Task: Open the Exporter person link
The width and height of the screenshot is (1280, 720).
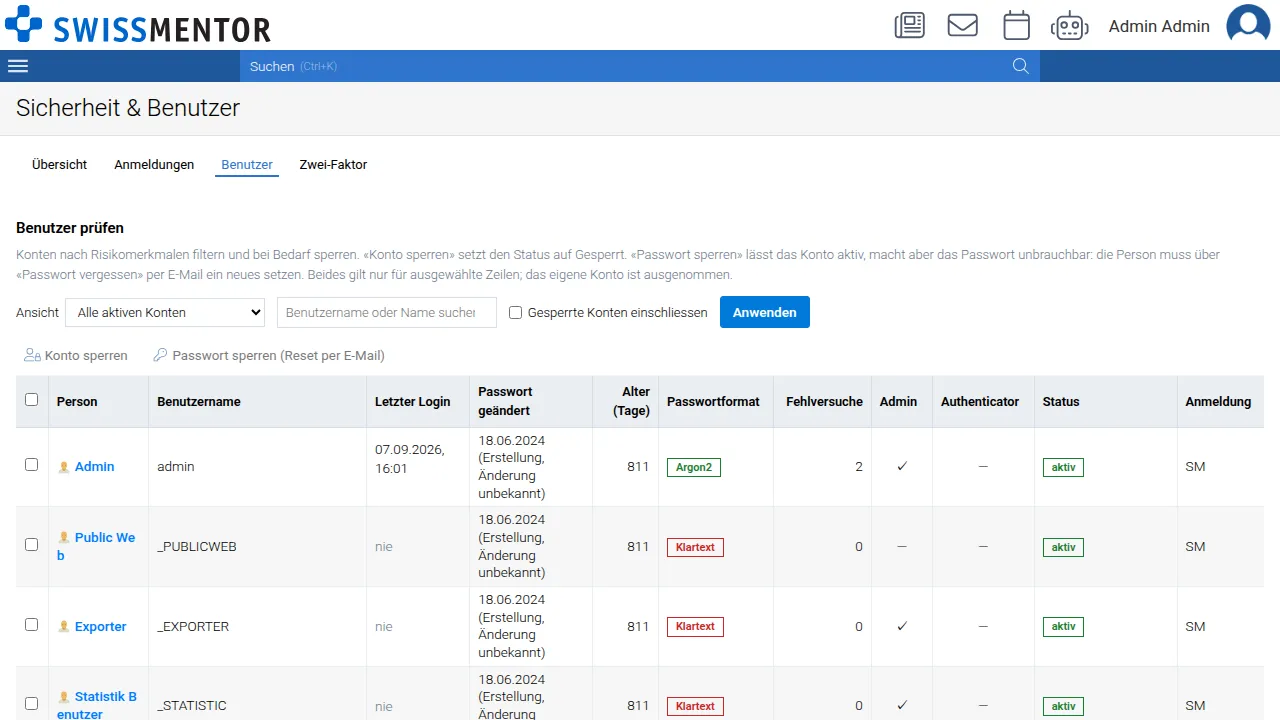Action: [x=101, y=627]
